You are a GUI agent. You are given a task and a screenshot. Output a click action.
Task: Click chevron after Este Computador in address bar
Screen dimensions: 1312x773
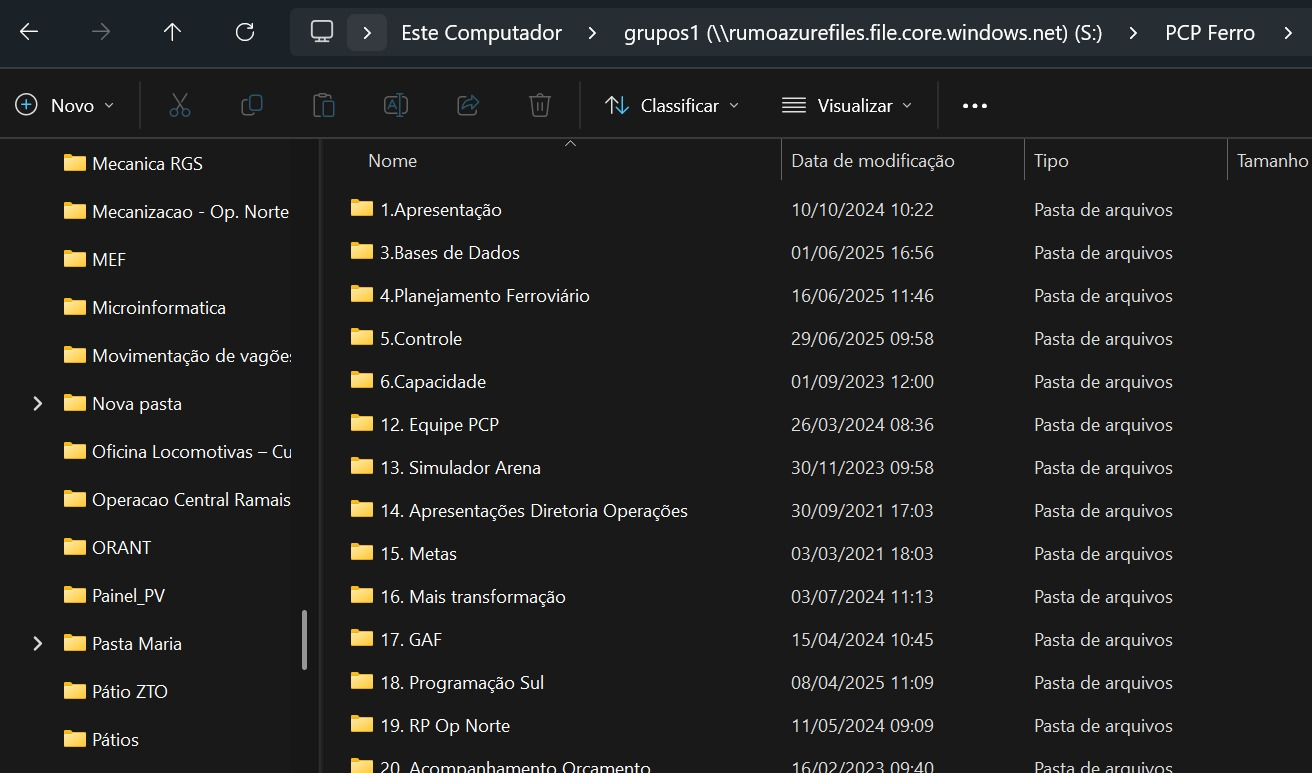click(x=593, y=33)
